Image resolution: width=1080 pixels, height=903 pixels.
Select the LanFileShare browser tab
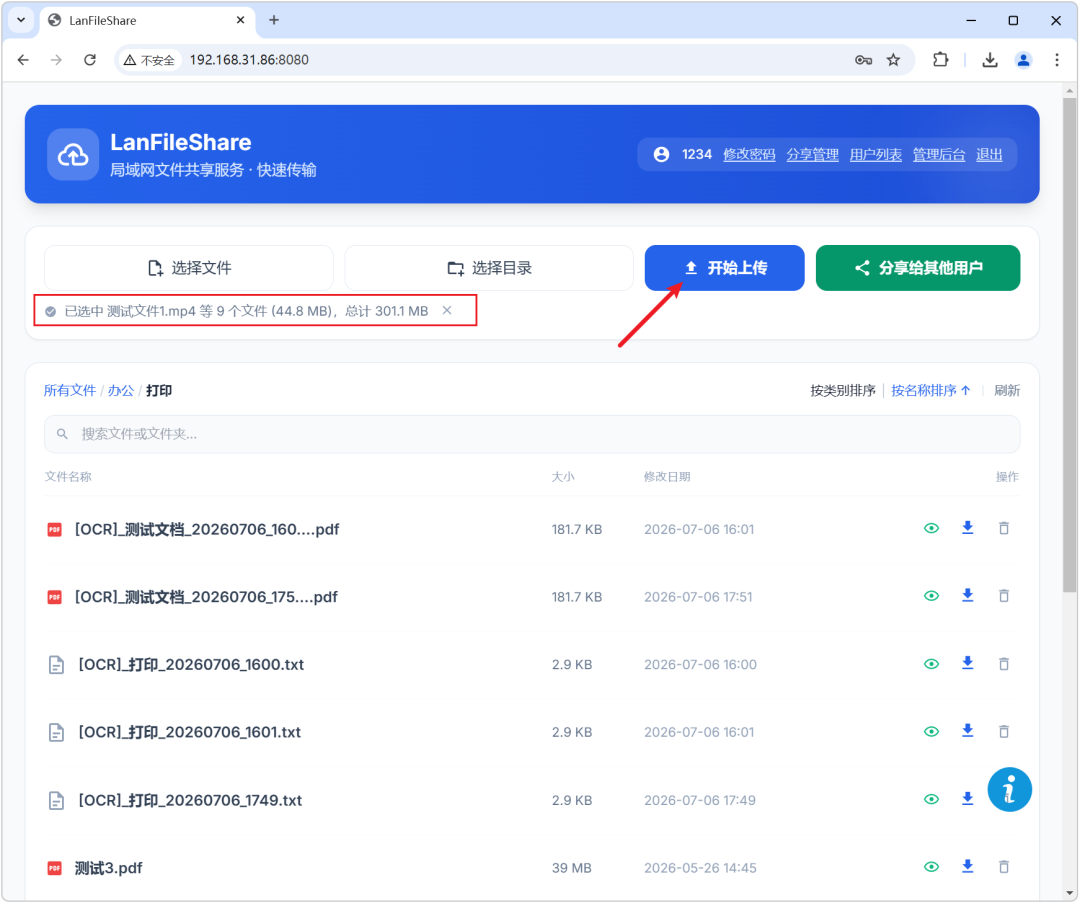147,20
